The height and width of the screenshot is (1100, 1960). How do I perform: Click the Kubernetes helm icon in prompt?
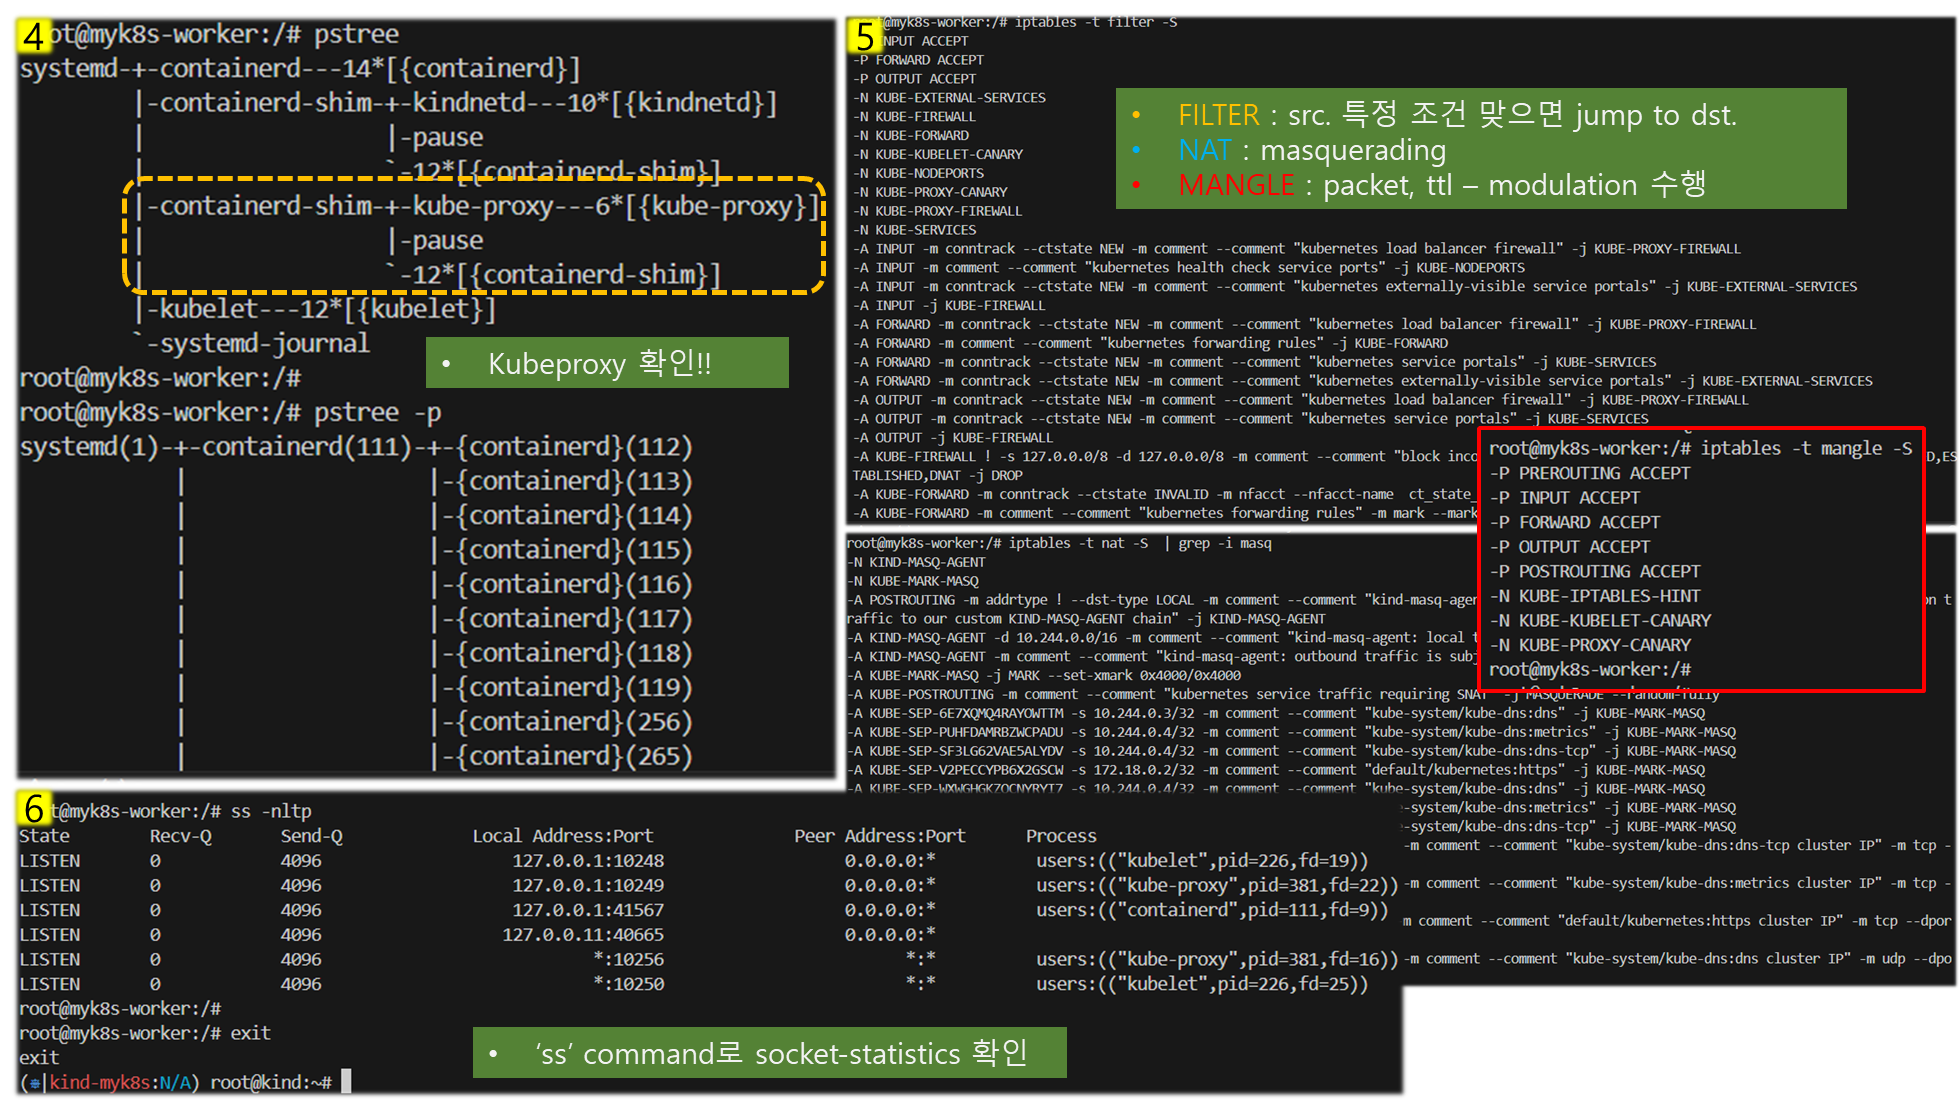pyautogui.click(x=36, y=1083)
